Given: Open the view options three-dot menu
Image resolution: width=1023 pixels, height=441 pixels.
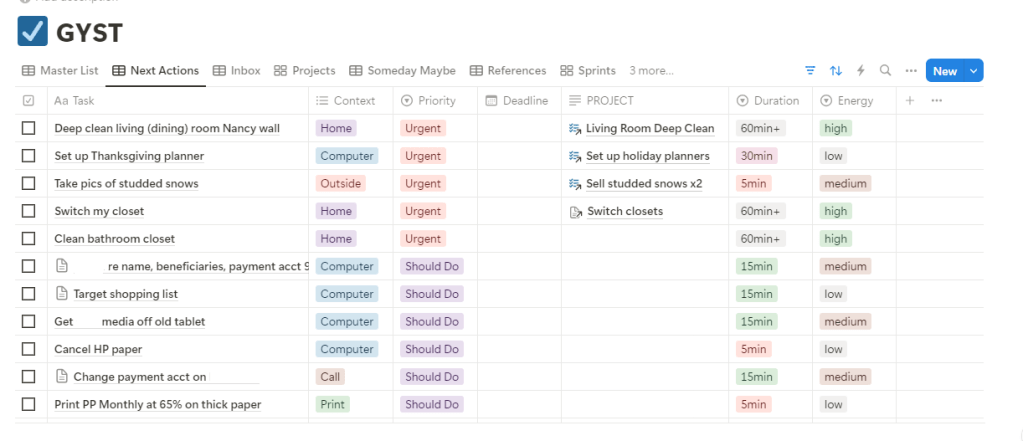Looking at the screenshot, I should point(910,71).
